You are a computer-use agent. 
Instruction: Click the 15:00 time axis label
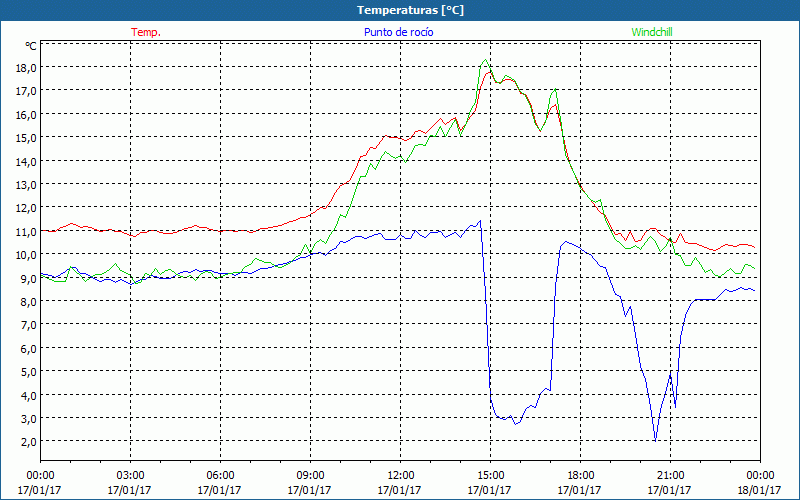click(490, 476)
